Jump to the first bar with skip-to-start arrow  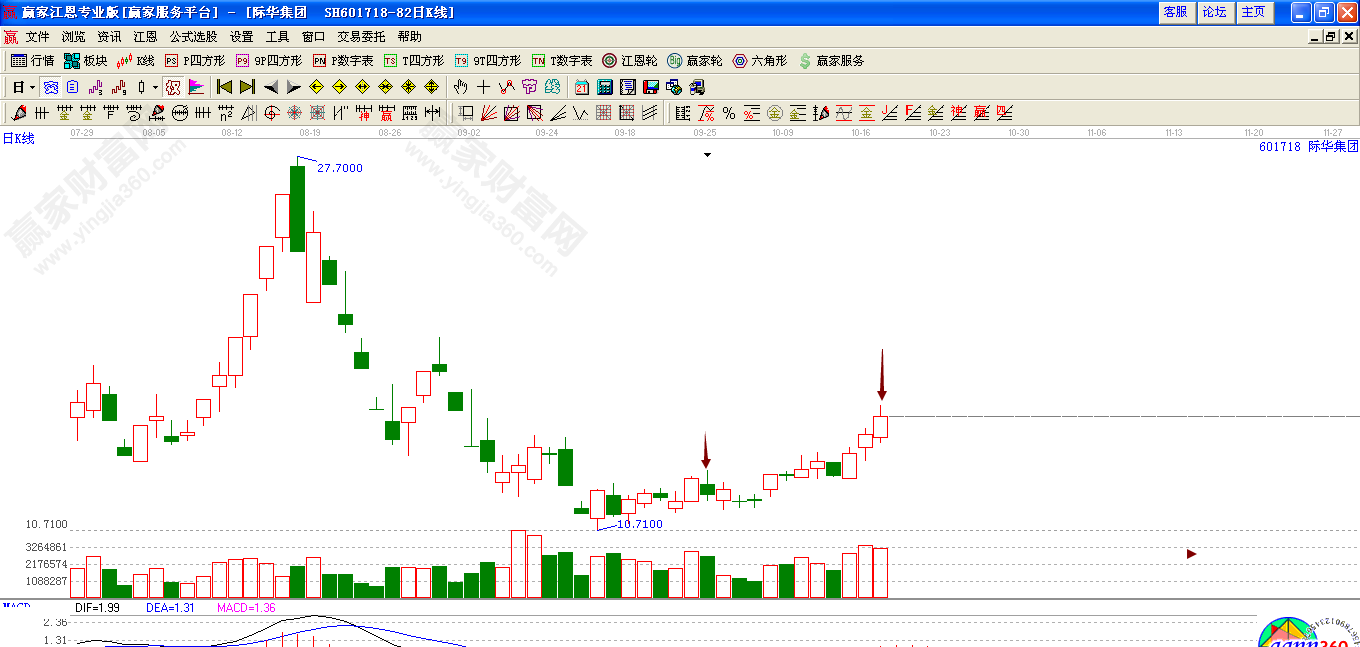(x=224, y=87)
